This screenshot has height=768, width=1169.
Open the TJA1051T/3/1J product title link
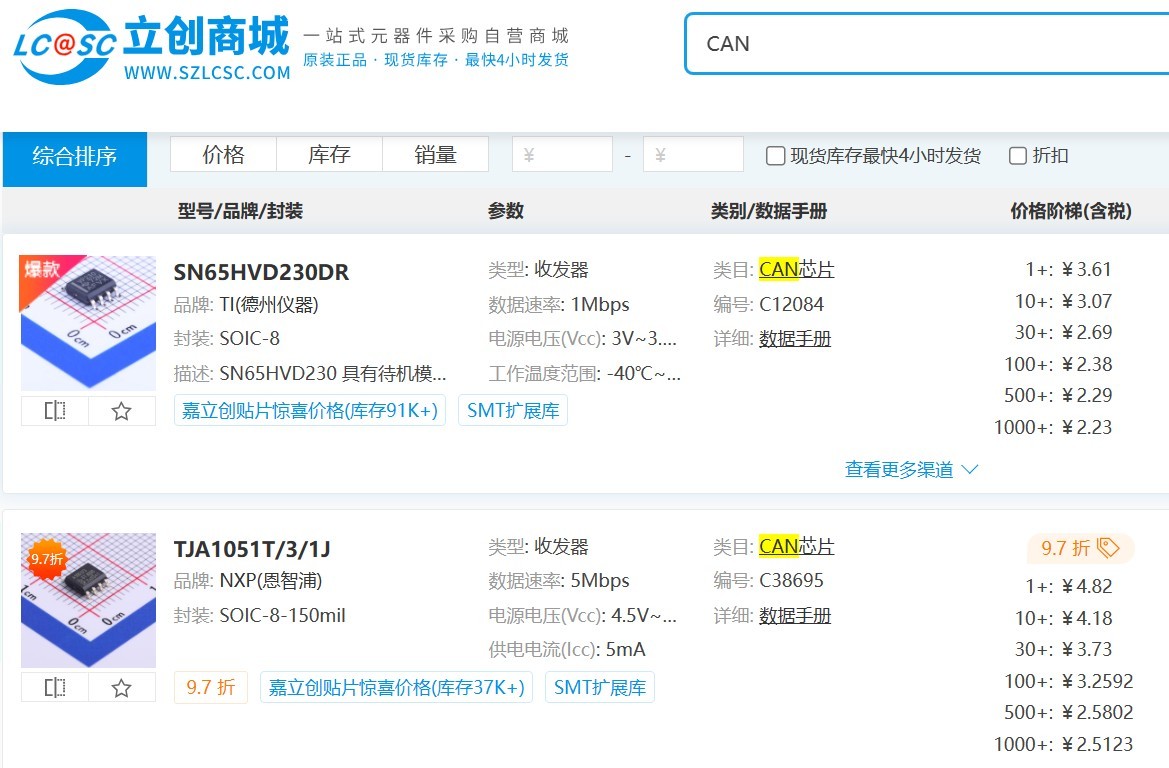[x=252, y=550]
